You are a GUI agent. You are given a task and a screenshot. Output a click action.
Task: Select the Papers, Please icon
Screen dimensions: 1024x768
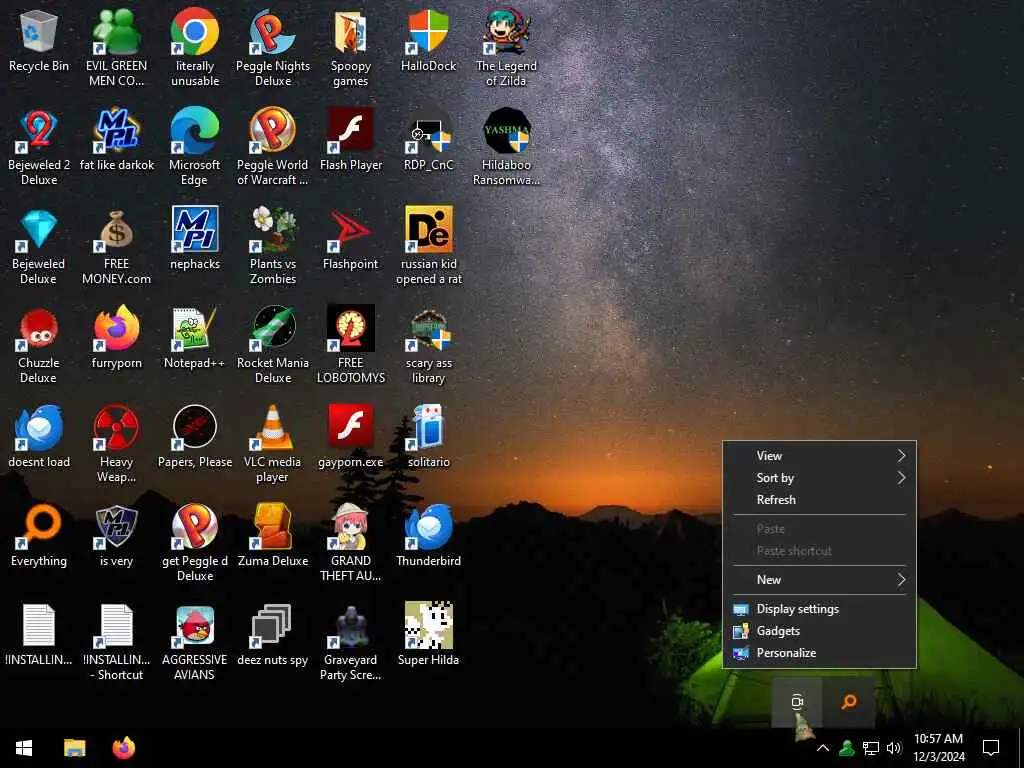tap(195, 437)
